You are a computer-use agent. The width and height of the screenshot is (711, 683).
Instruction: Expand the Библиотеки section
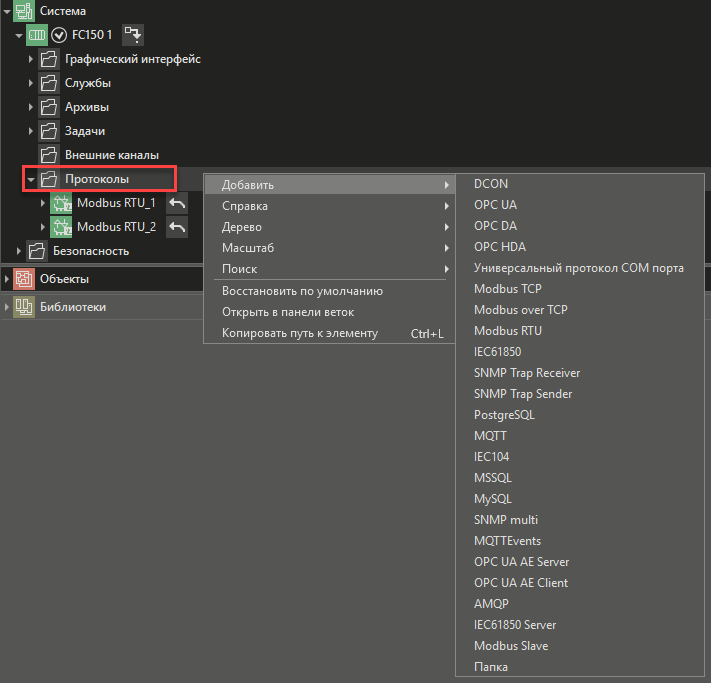6,307
